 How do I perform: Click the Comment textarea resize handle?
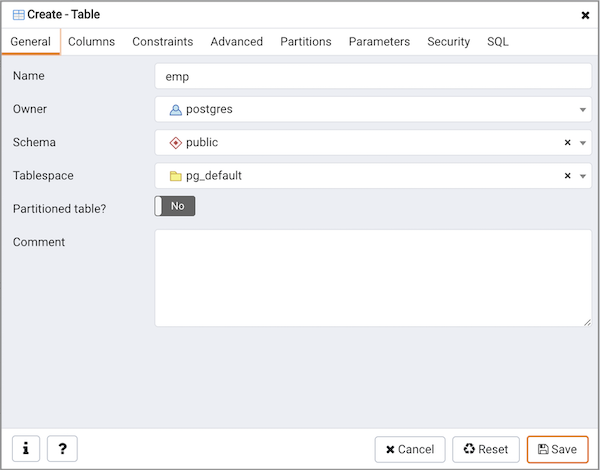pos(587,322)
